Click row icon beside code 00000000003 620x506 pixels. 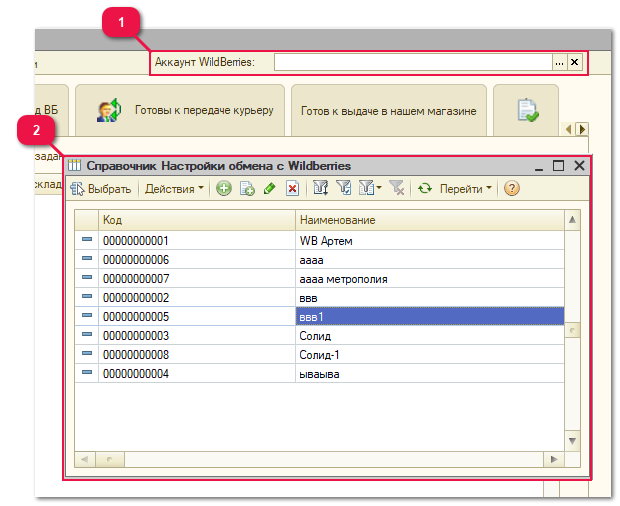[87, 334]
